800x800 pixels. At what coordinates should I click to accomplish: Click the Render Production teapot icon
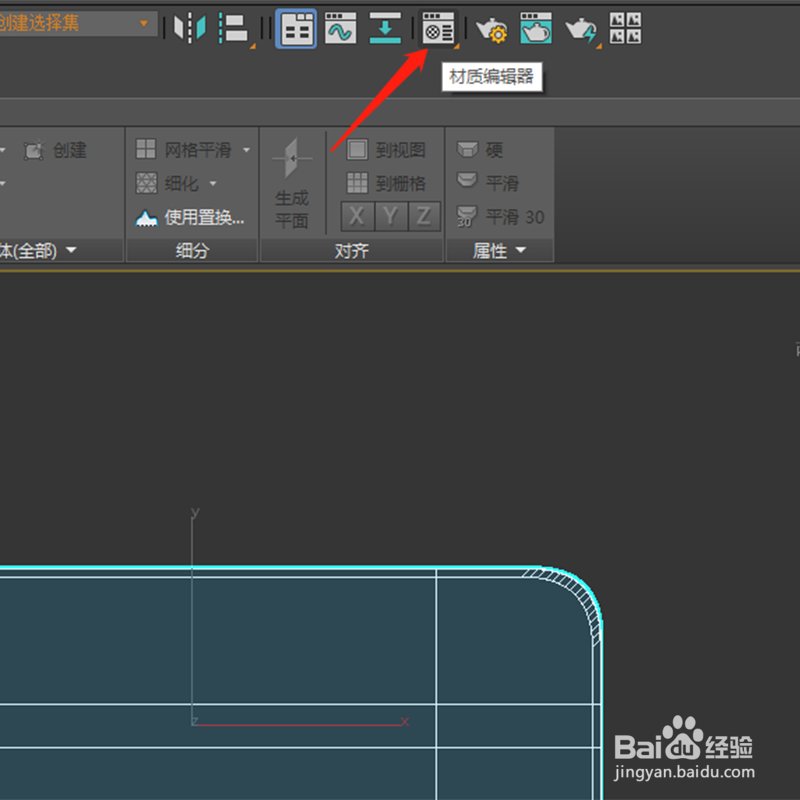pyautogui.click(x=581, y=30)
